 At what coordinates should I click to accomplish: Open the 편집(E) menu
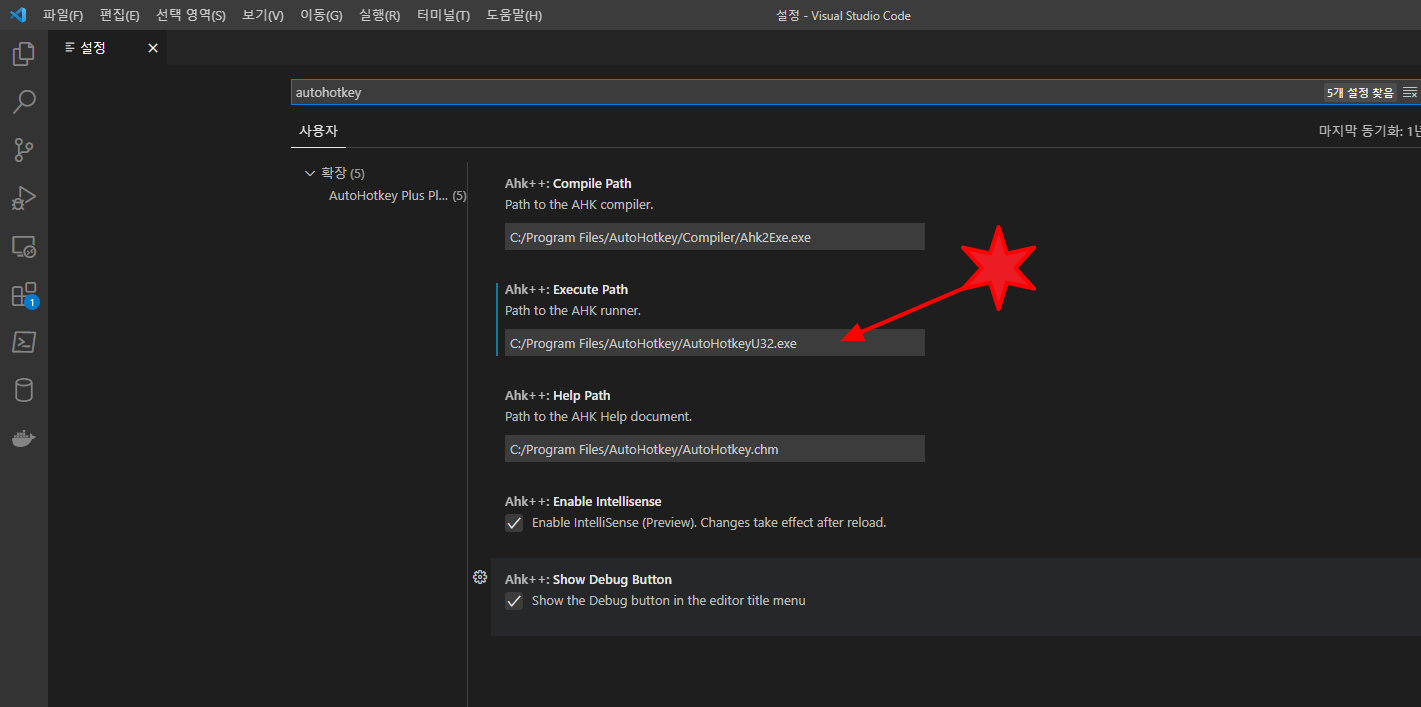click(119, 16)
